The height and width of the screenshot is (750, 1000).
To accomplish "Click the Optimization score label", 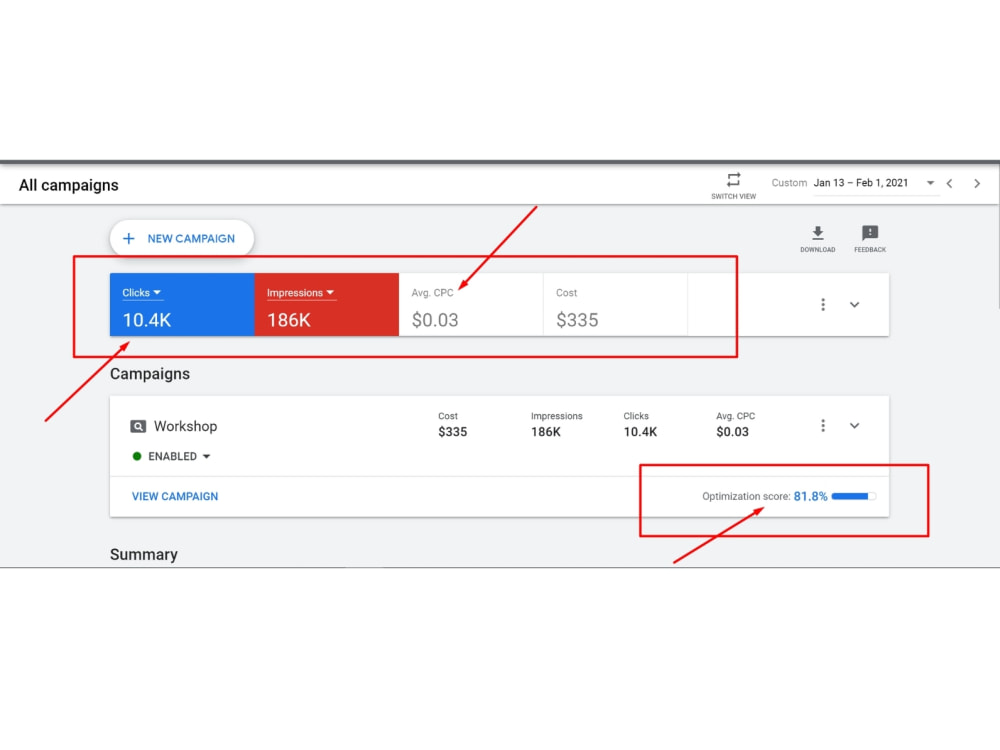I will tap(746, 496).
